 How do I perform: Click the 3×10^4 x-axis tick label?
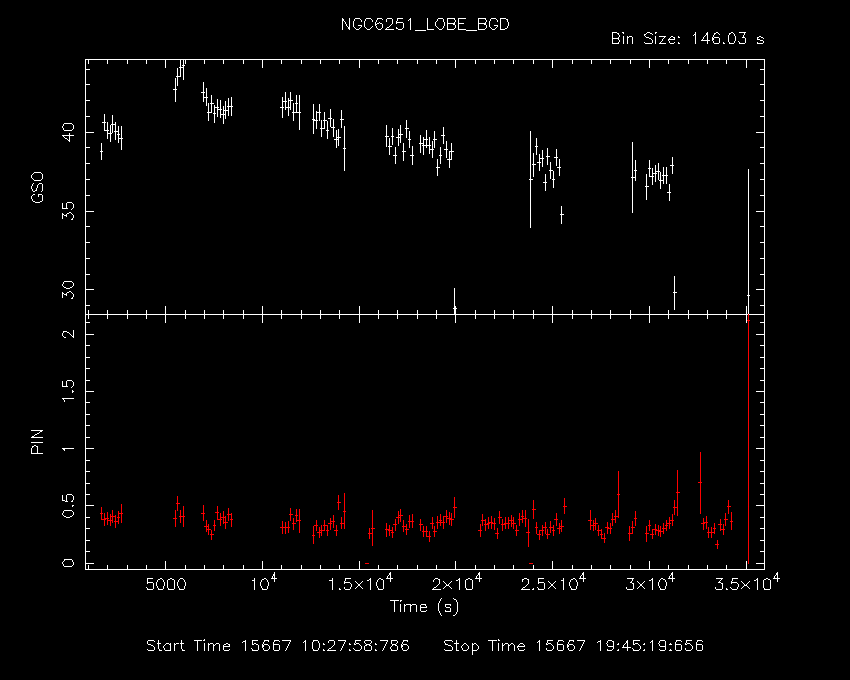pyautogui.click(x=650, y=583)
